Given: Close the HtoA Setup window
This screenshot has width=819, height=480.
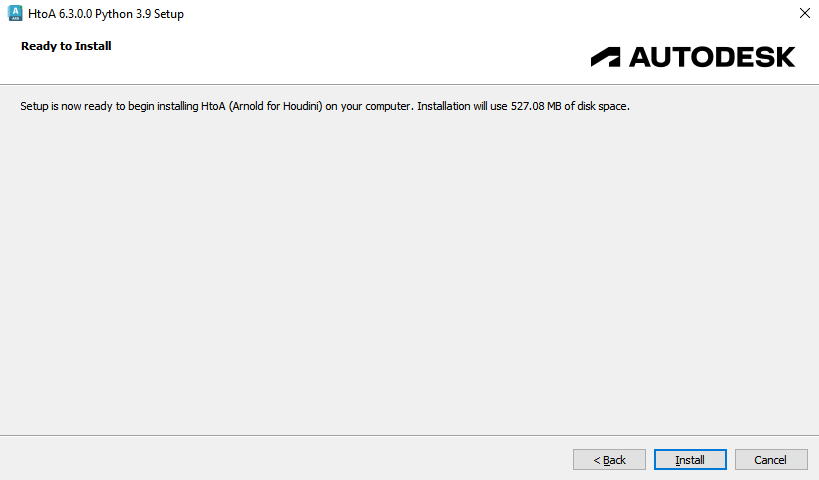Looking at the screenshot, I should point(804,13).
